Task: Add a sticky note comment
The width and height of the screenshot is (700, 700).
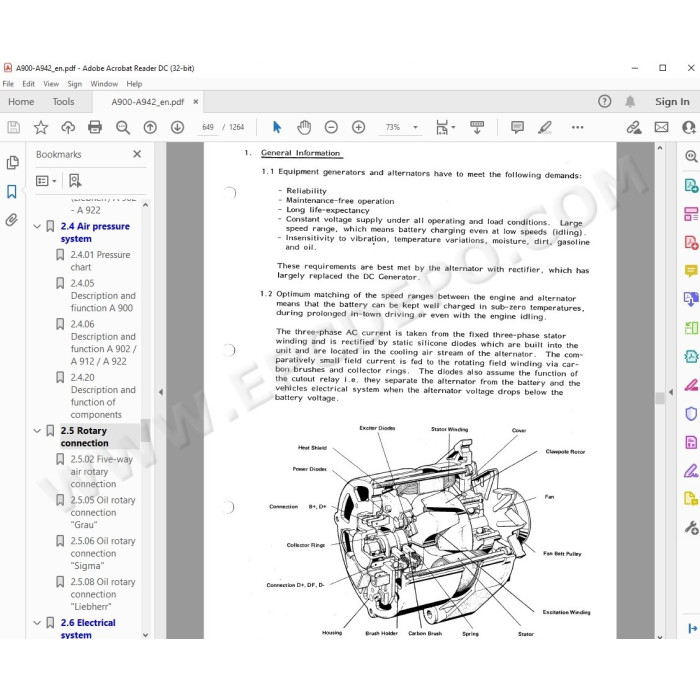Action: (517, 127)
